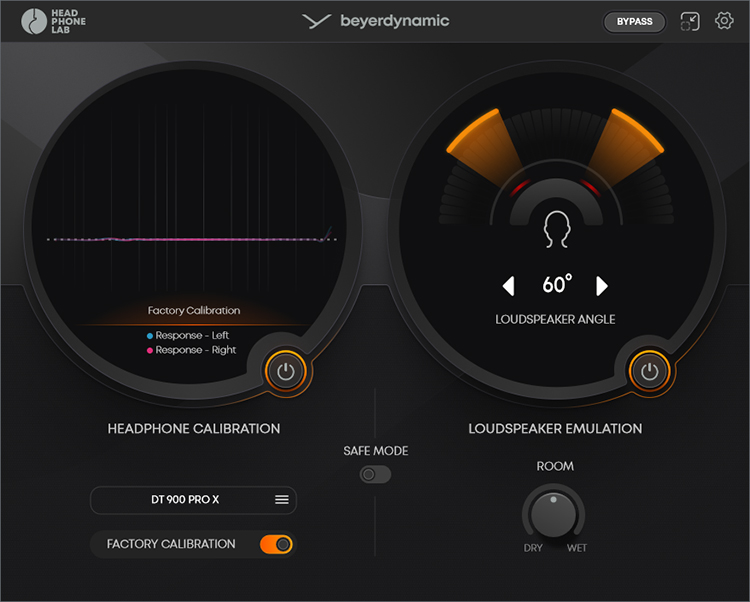Click the resize window icon

(690, 21)
